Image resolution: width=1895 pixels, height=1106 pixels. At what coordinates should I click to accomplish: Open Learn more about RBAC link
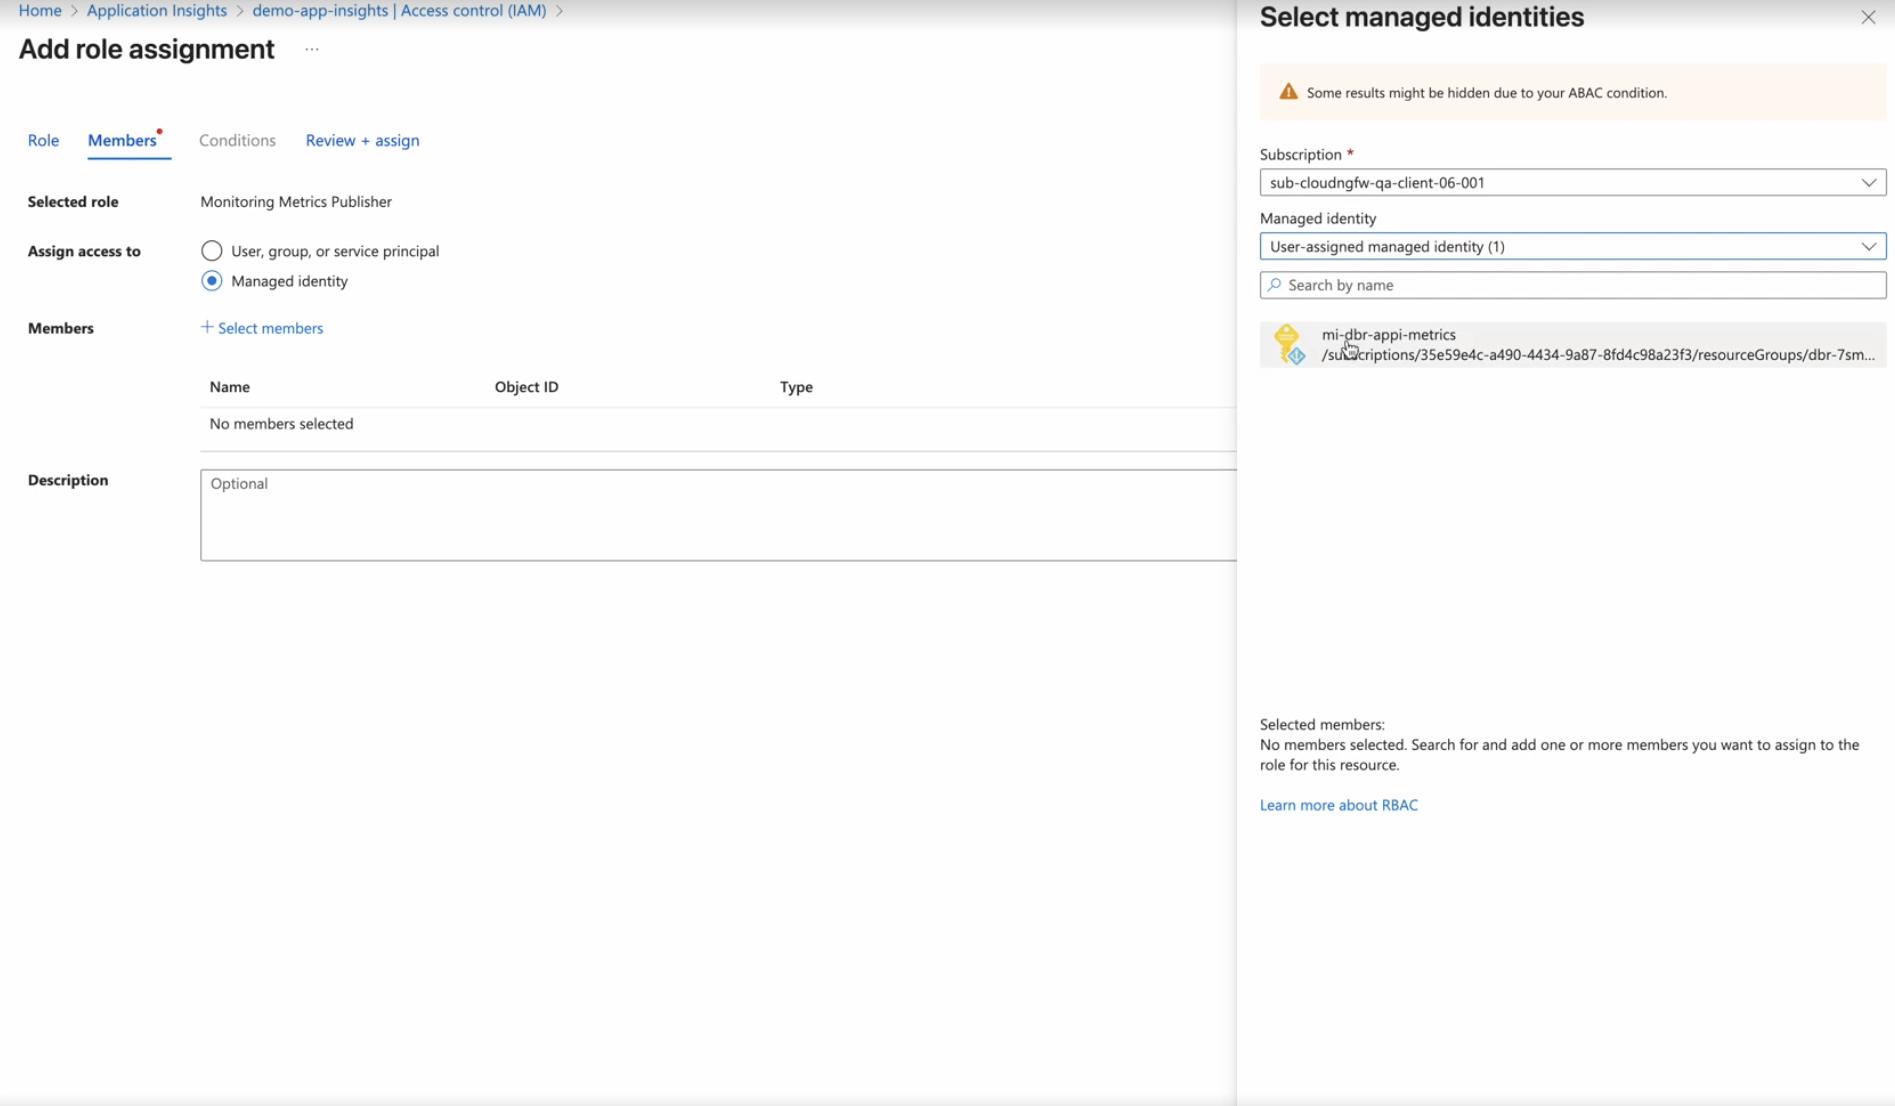click(1338, 805)
